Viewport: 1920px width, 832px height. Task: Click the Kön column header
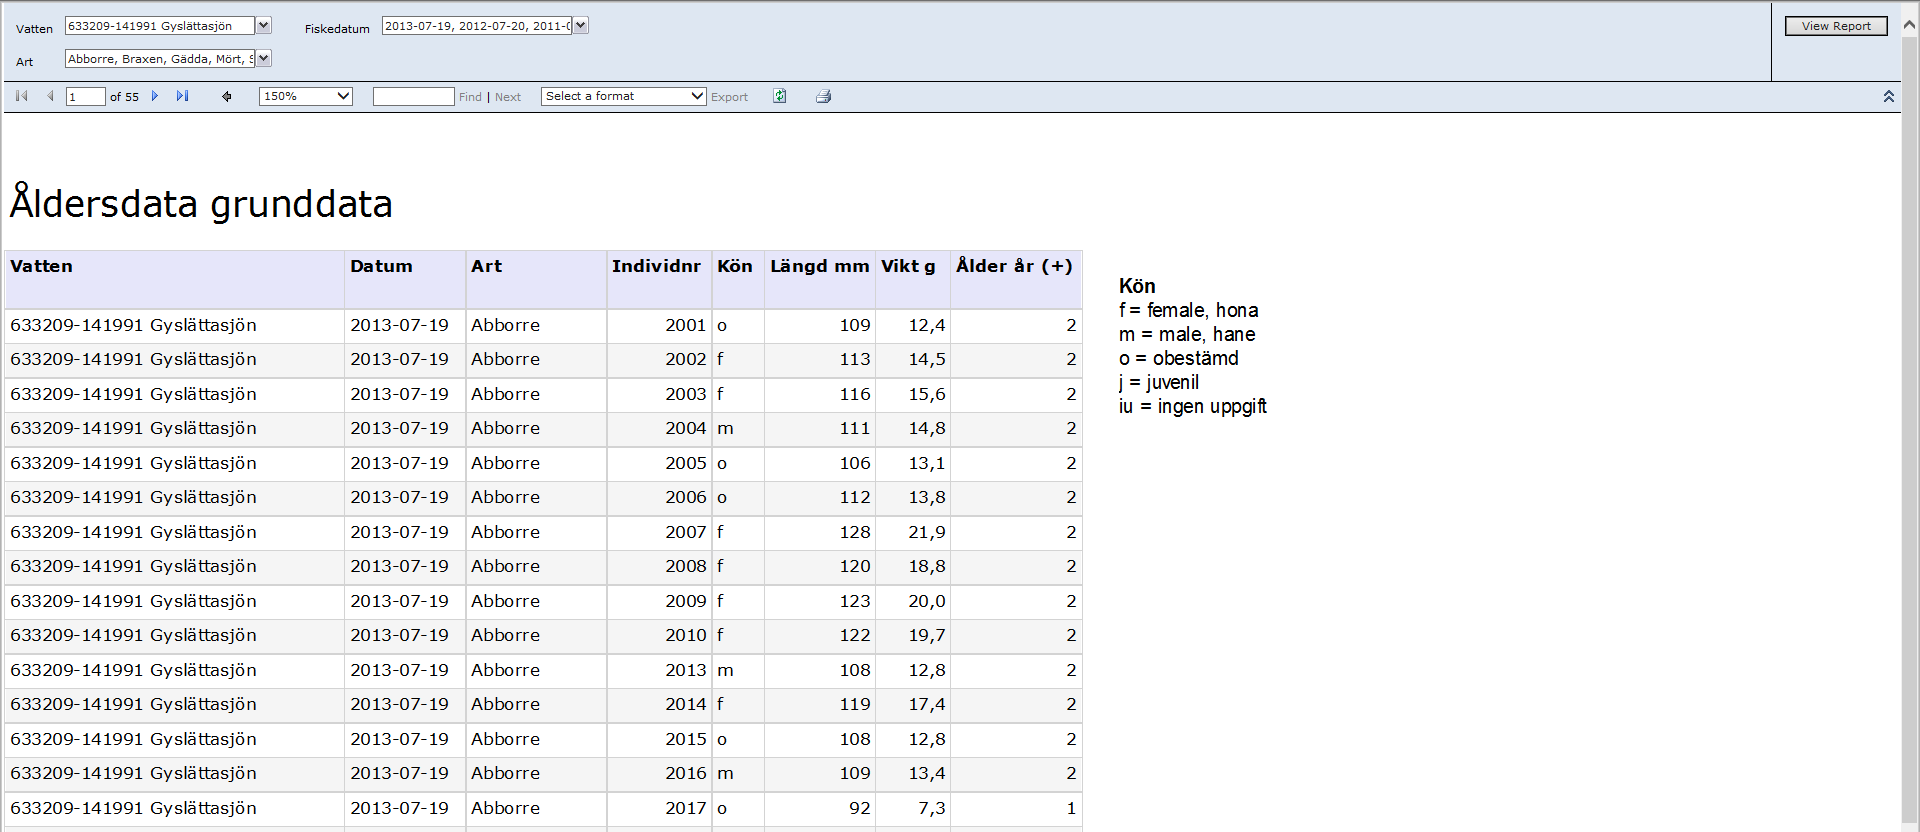tap(738, 279)
